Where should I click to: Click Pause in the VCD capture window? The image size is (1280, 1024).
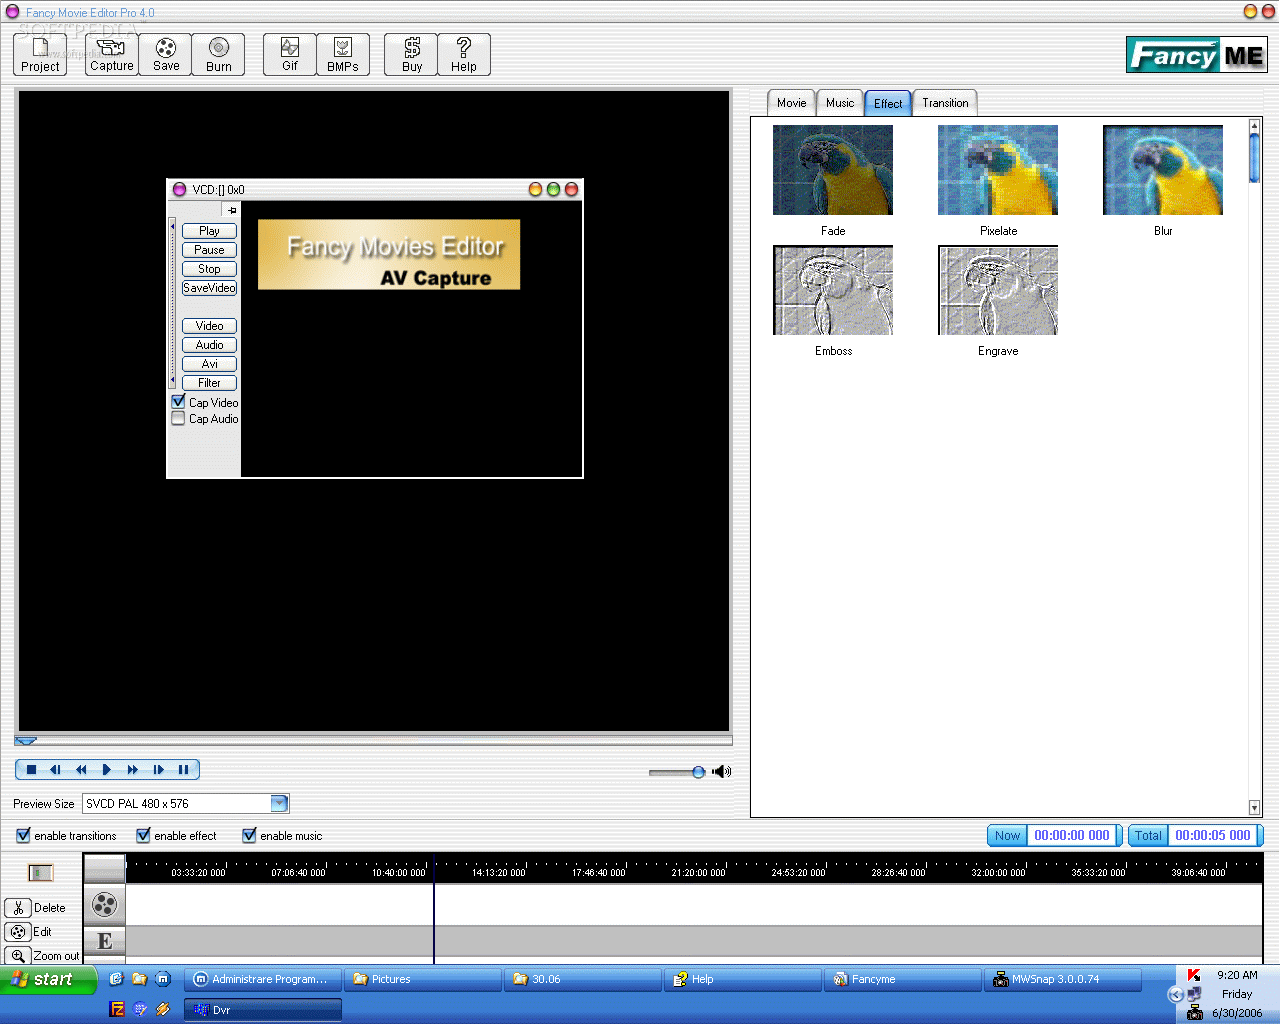coord(209,250)
